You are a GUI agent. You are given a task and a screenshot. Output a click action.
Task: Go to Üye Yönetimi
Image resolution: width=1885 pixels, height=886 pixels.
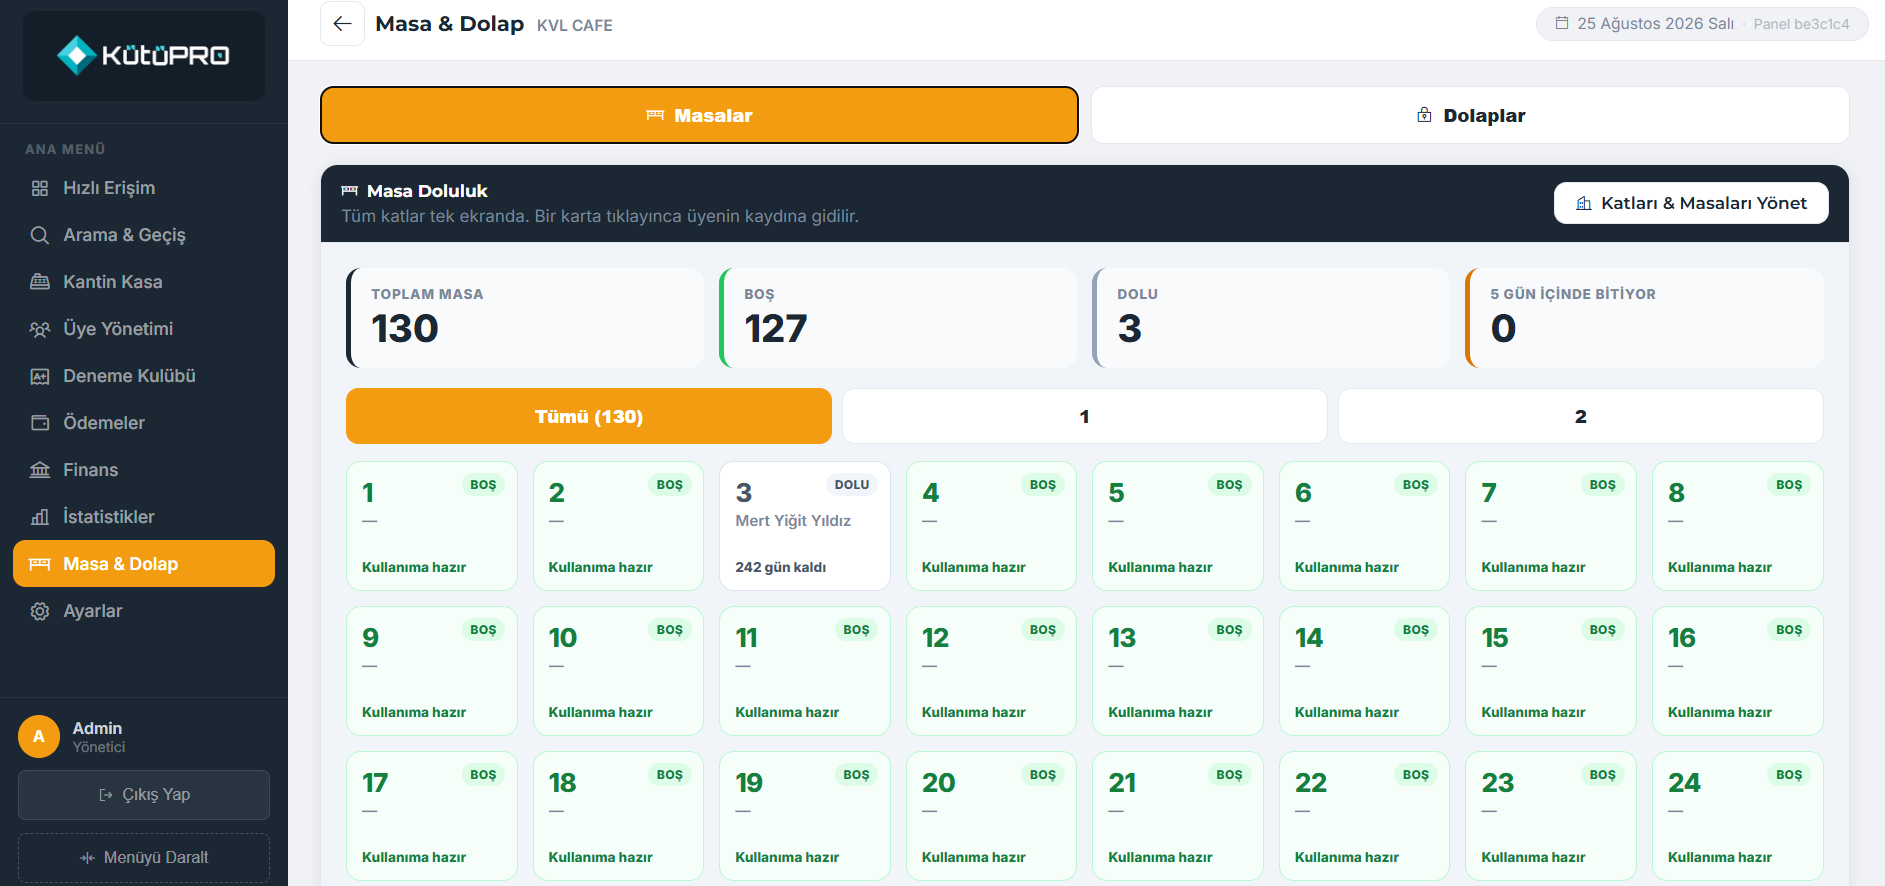click(x=144, y=329)
